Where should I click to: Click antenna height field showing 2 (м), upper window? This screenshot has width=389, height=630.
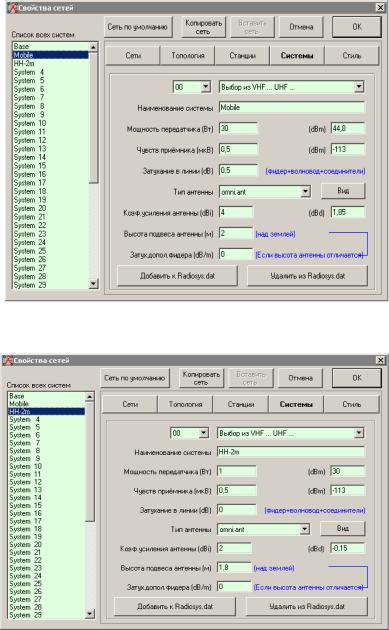click(236, 233)
